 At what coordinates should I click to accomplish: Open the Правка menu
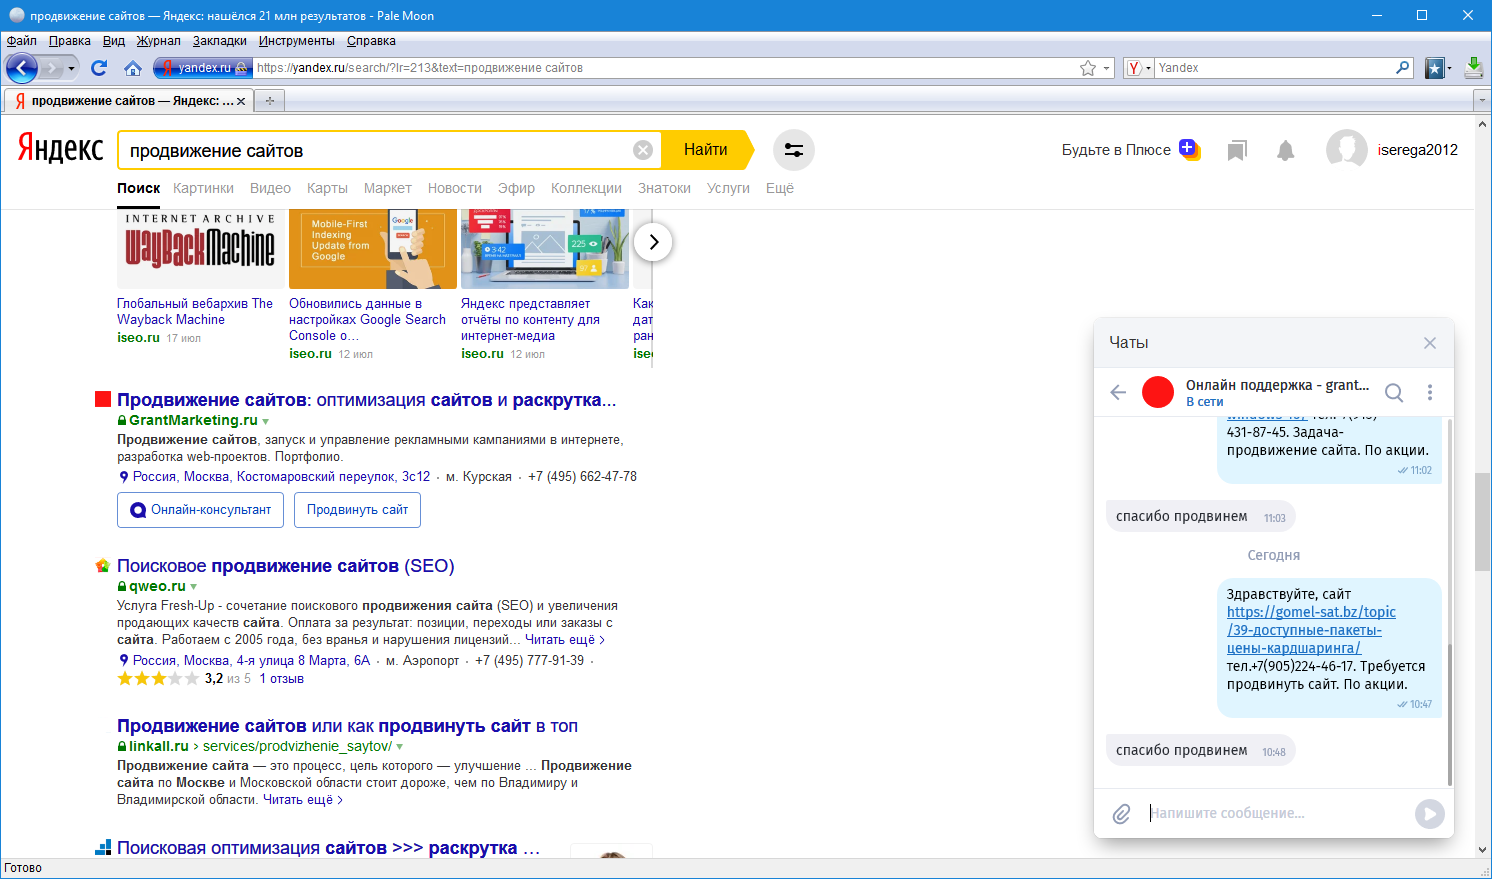point(69,41)
